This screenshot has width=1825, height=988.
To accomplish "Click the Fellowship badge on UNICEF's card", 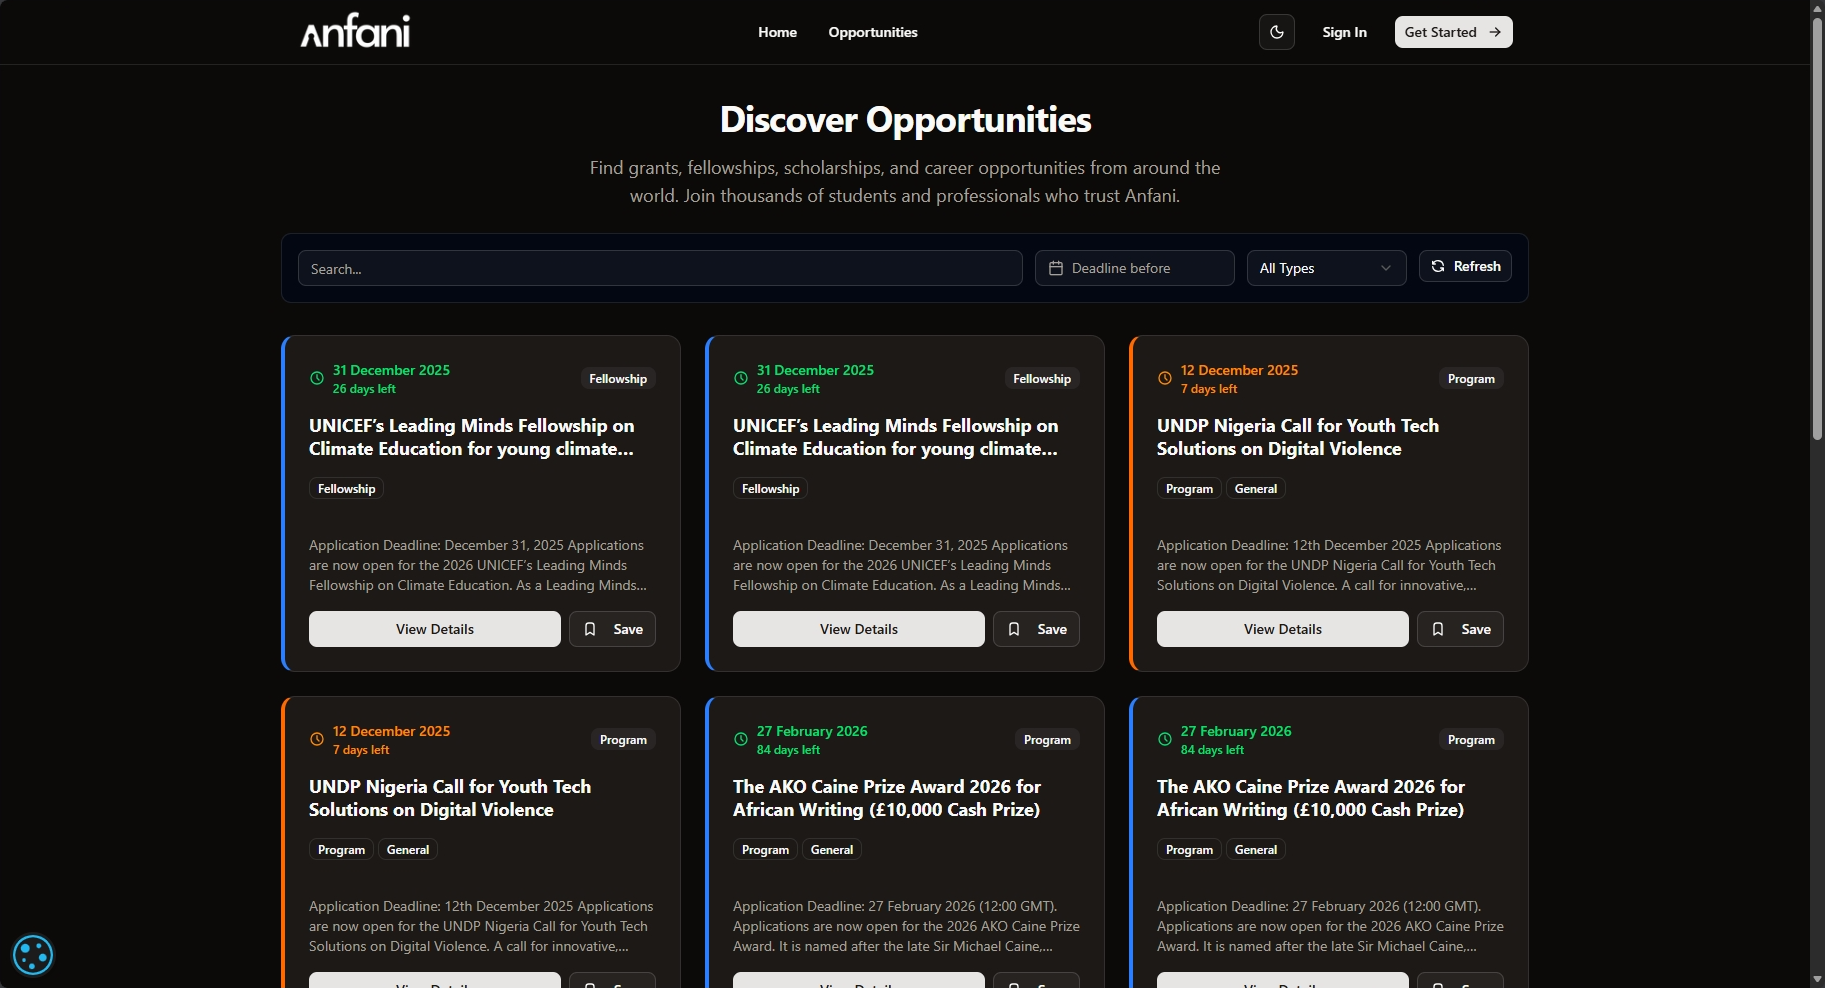I will [x=345, y=488].
